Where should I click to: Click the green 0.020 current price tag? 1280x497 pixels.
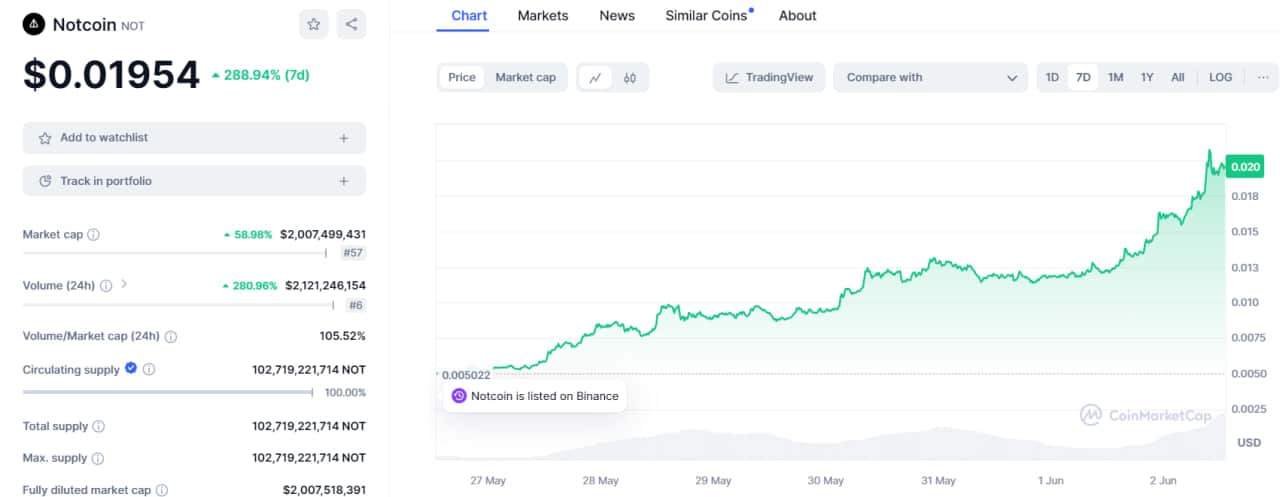pos(1244,167)
